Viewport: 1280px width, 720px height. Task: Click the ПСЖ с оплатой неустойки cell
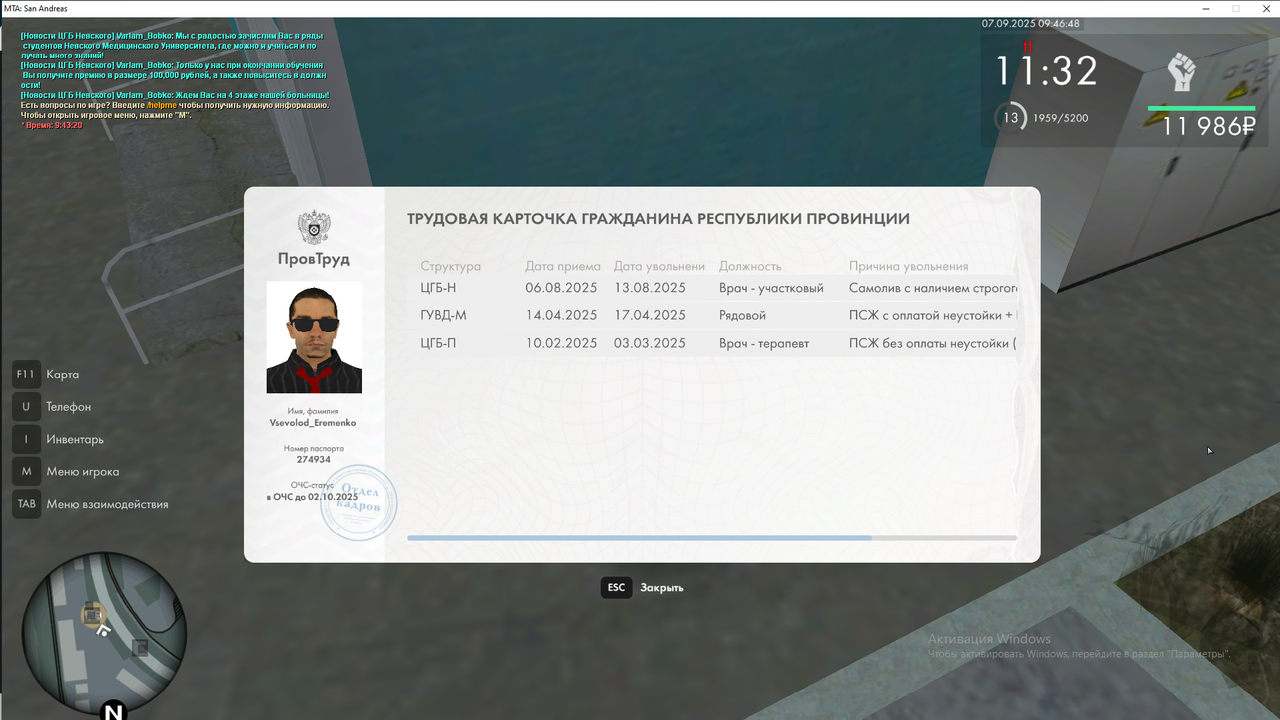[933, 315]
